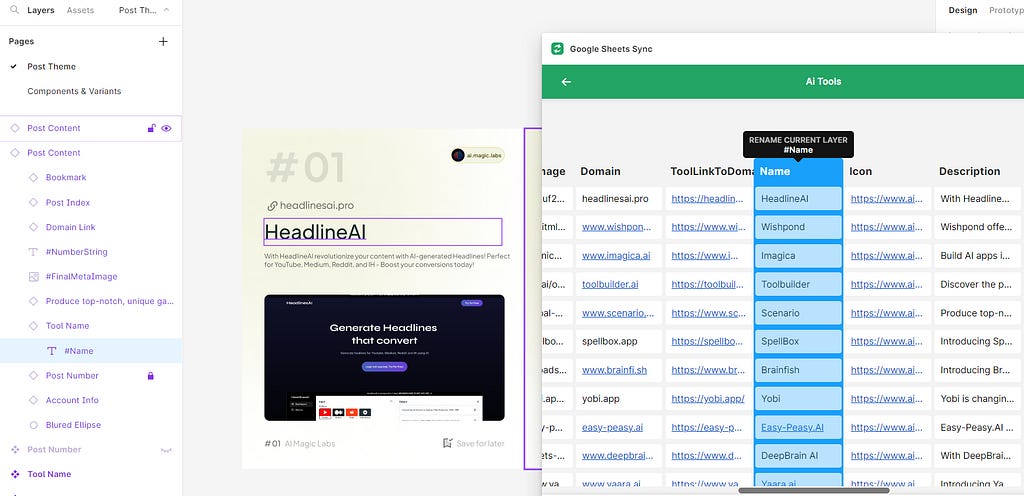Viewport: 1024px width, 496px height.
Task: Click component icon beside Tool Name component
Action: tap(15, 474)
